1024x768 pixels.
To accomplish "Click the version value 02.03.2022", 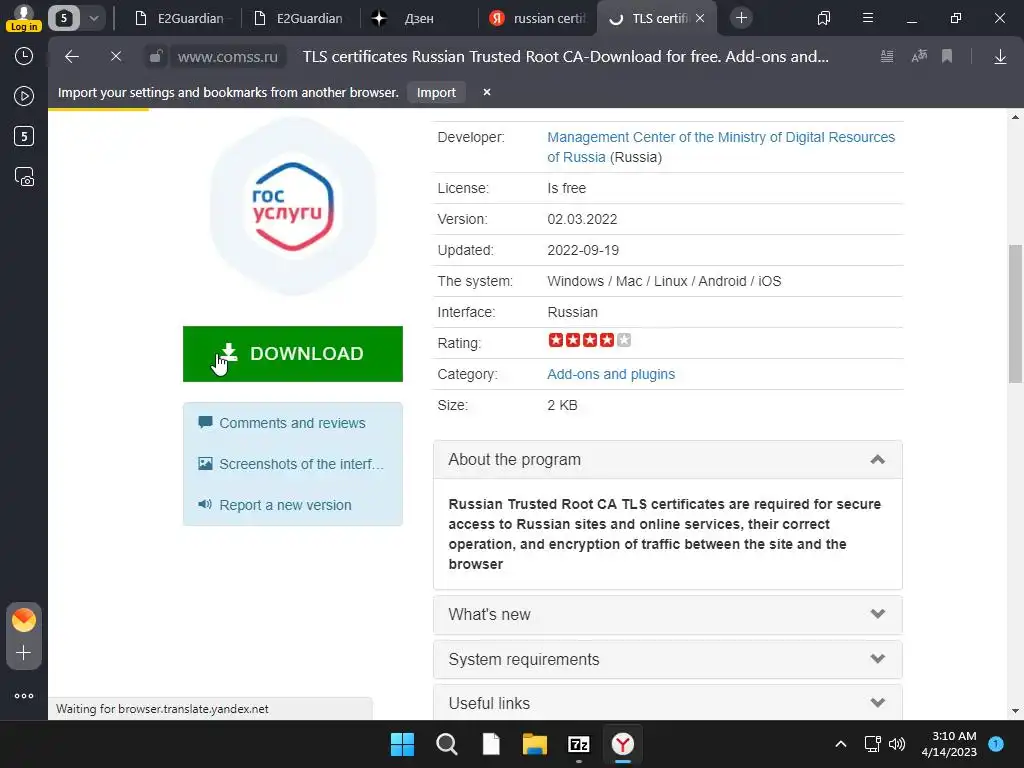I will pos(582,219).
